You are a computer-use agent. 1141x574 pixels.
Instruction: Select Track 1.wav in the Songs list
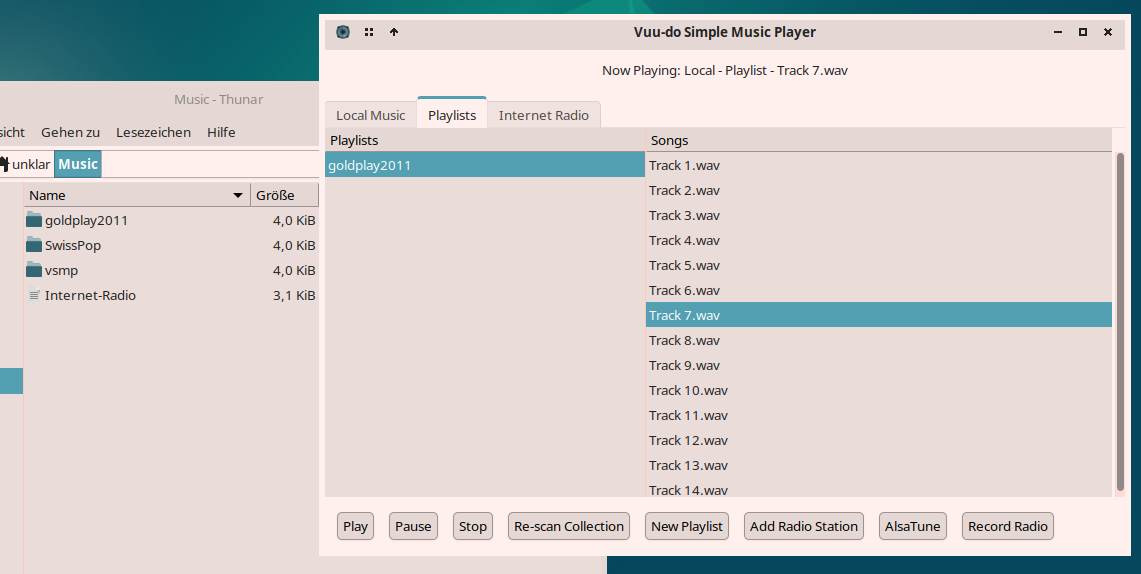pyautogui.click(x=879, y=165)
